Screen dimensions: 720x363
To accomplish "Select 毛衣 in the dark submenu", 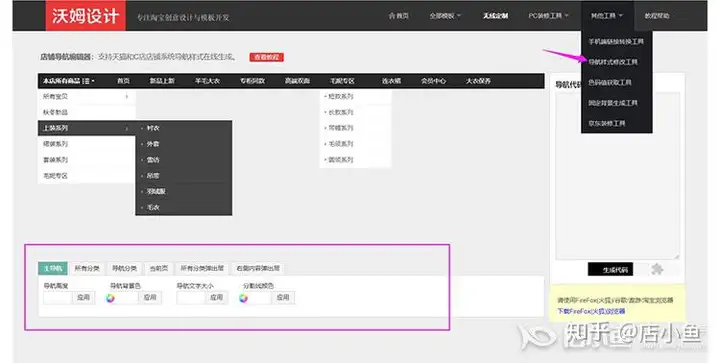I will pos(152,207).
